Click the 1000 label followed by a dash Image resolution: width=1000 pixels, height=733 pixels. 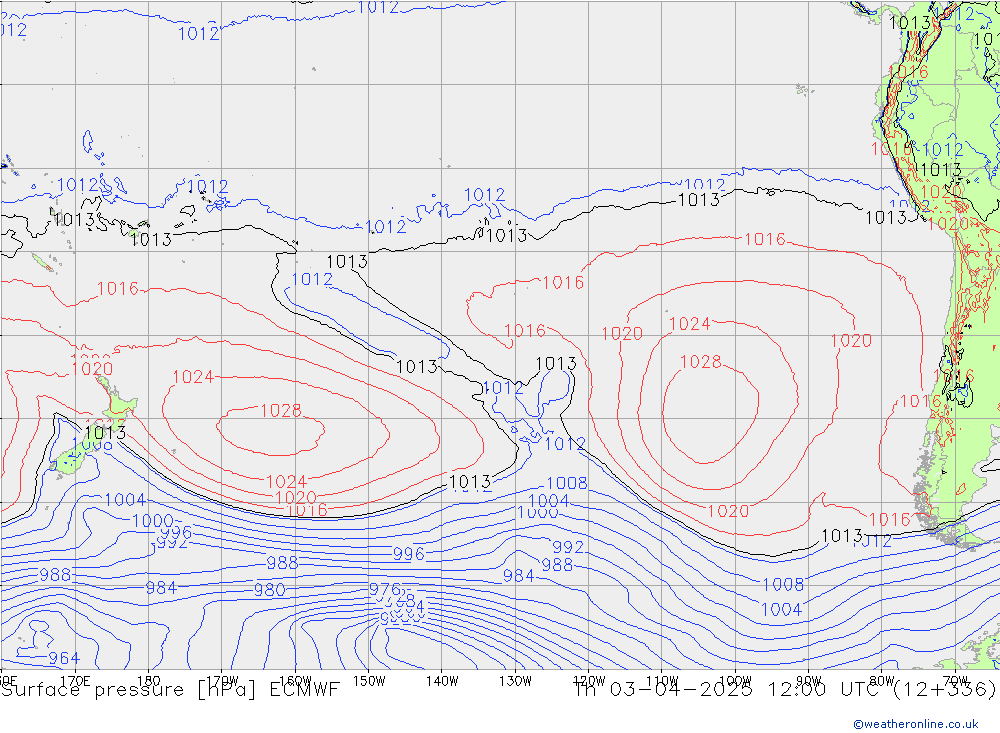pyautogui.click(x=153, y=521)
